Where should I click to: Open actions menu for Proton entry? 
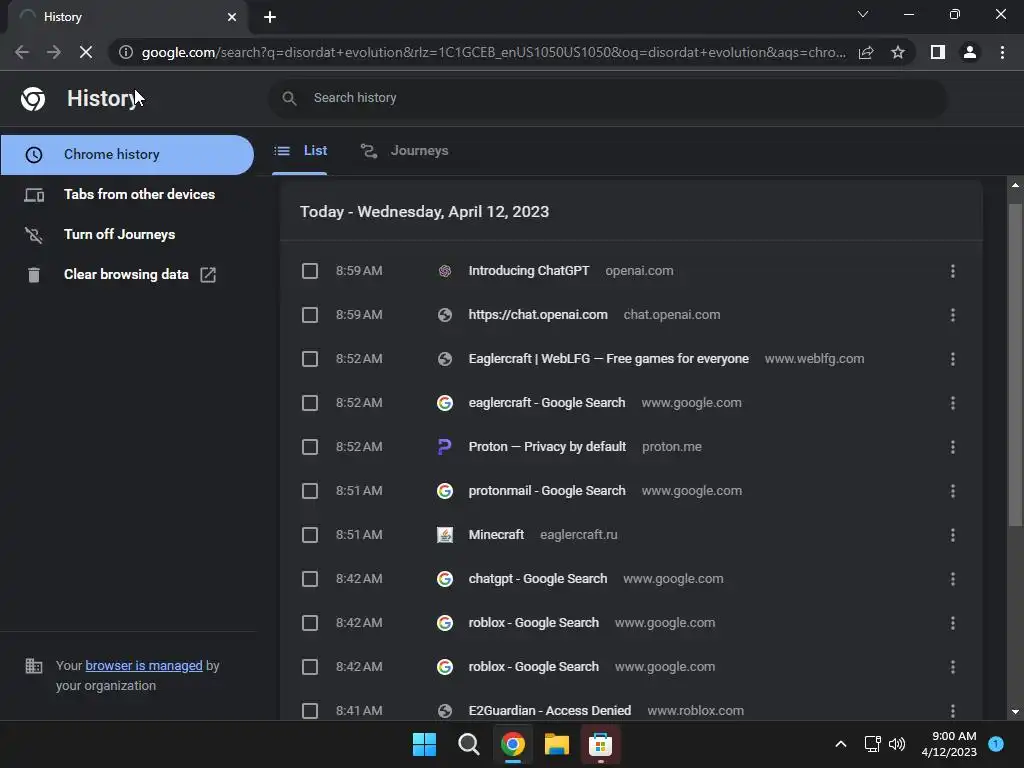(x=953, y=447)
